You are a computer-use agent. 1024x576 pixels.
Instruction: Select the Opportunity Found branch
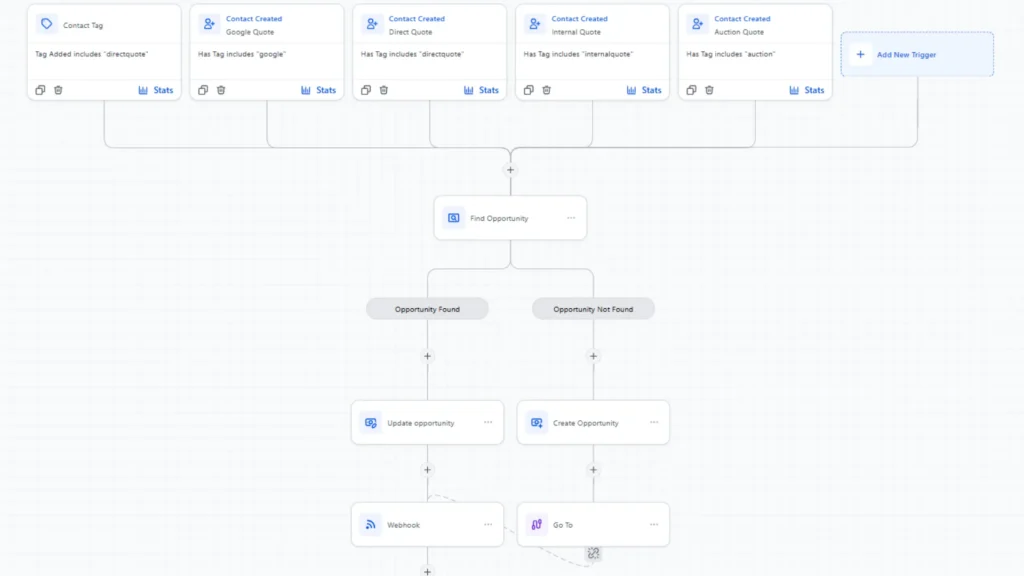pos(427,309)
